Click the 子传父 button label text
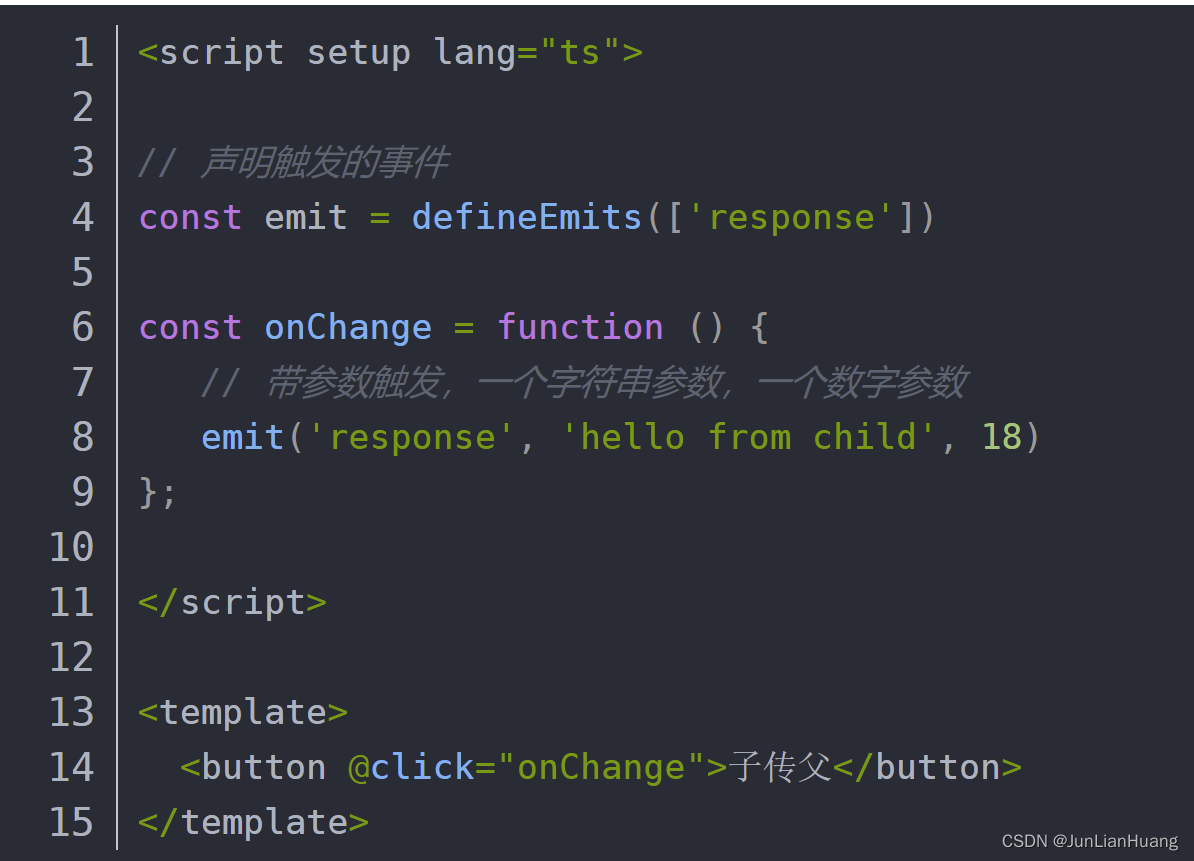1194x861 pixels. pos(781,767)
